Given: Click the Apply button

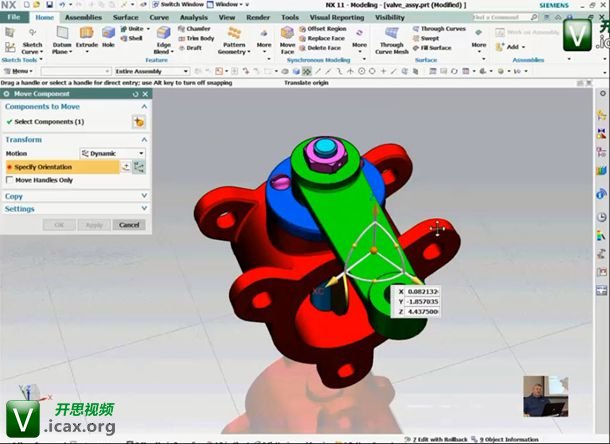Looking at the screenshot, I should pyautogui.click(x=94, y=225).
